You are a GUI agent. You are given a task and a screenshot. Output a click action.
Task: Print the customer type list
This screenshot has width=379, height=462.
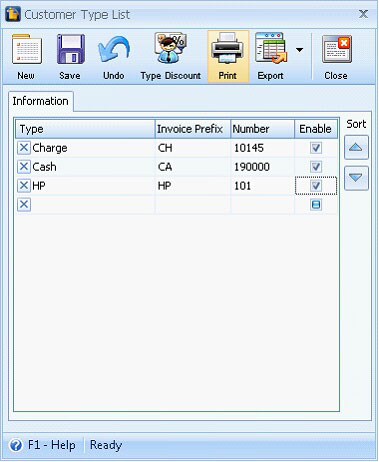point(228,57)
